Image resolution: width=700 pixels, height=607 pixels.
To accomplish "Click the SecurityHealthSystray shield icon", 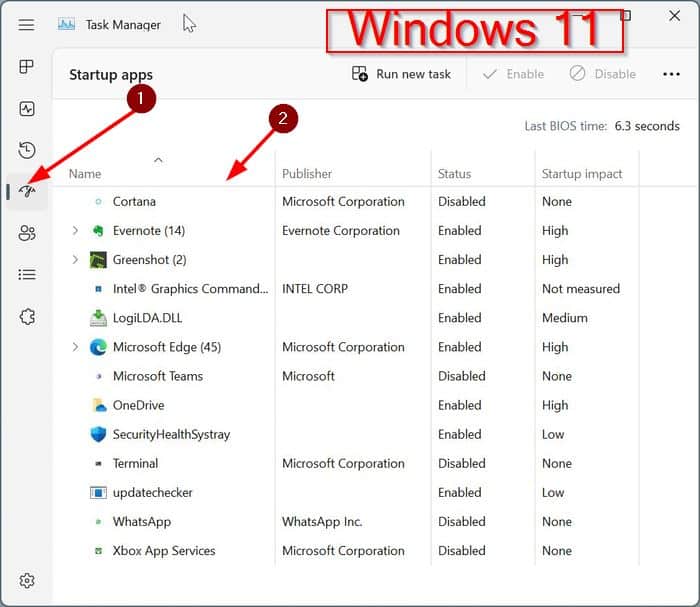I will coord(98,434).
